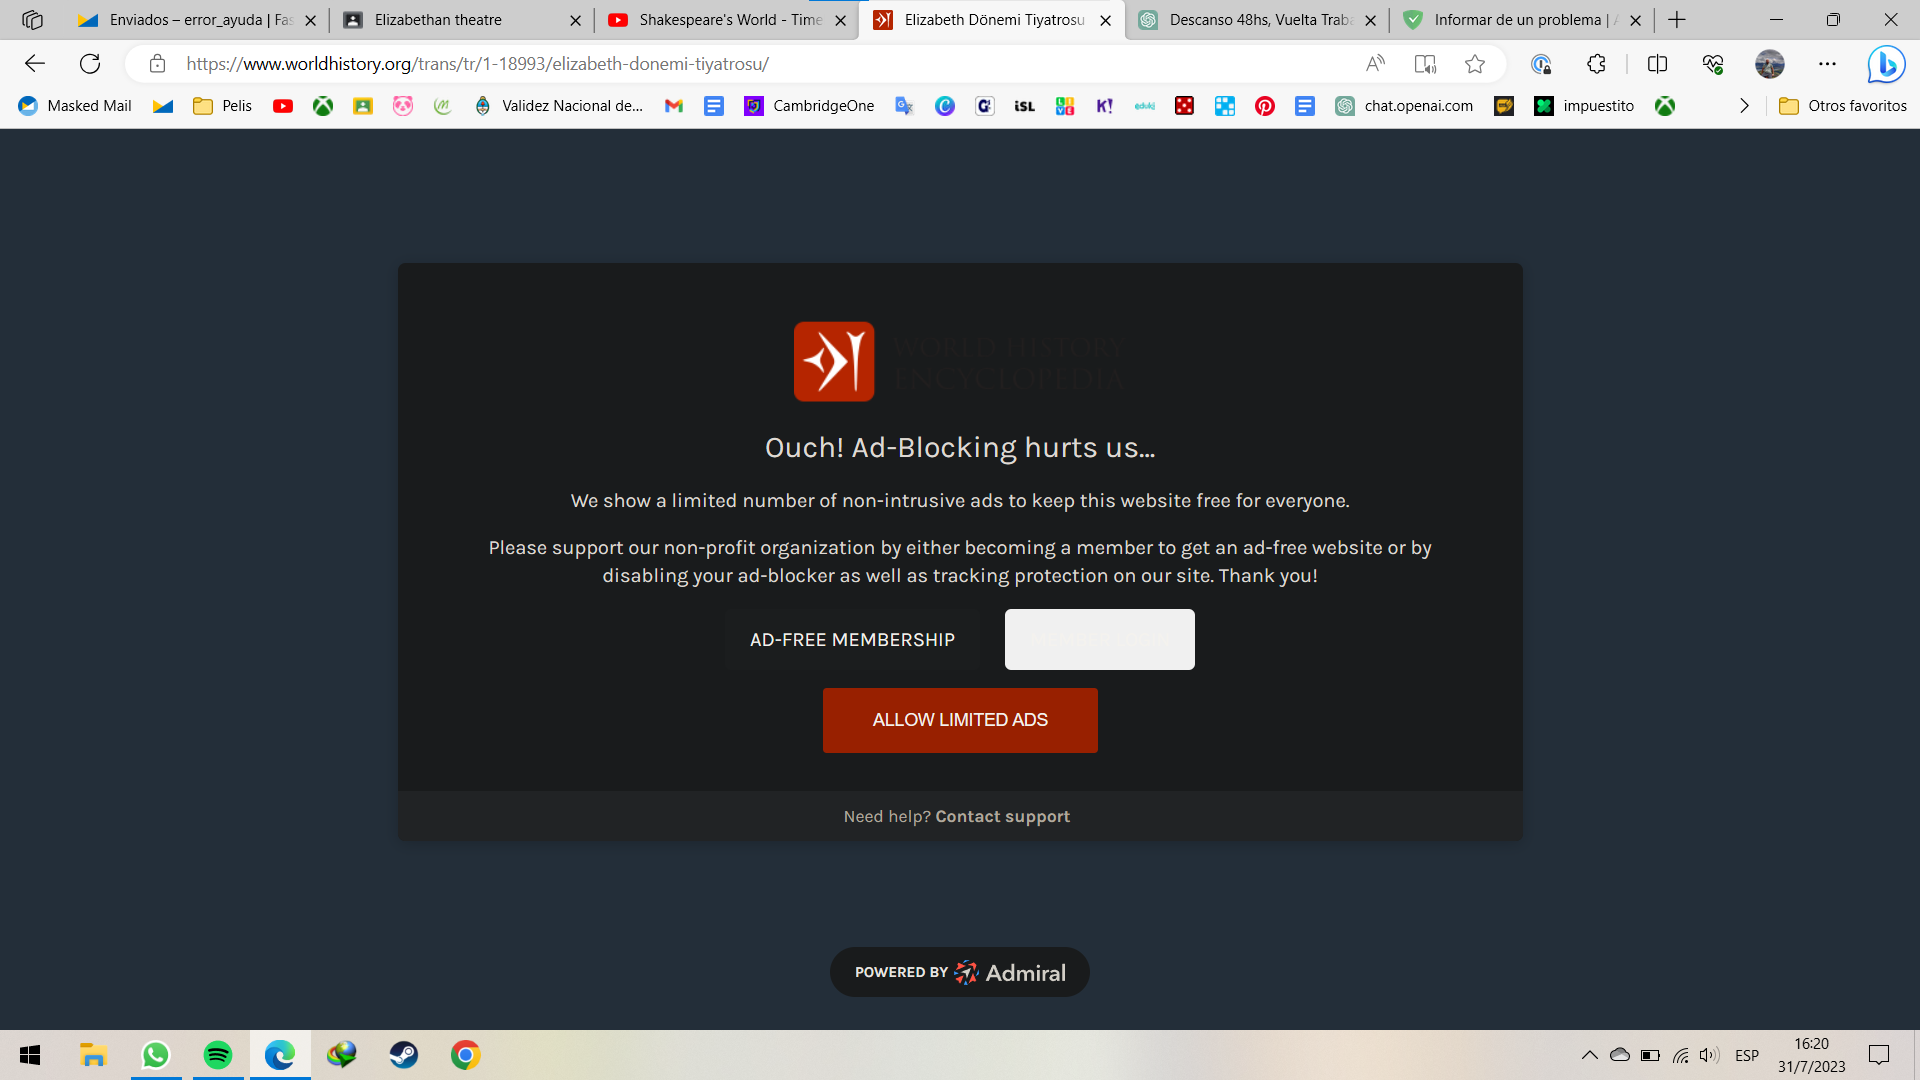Viewport: 1920px width, 1080px height.
Task: Open the Bing chat sidebar icon
Action: (1886, 64)
